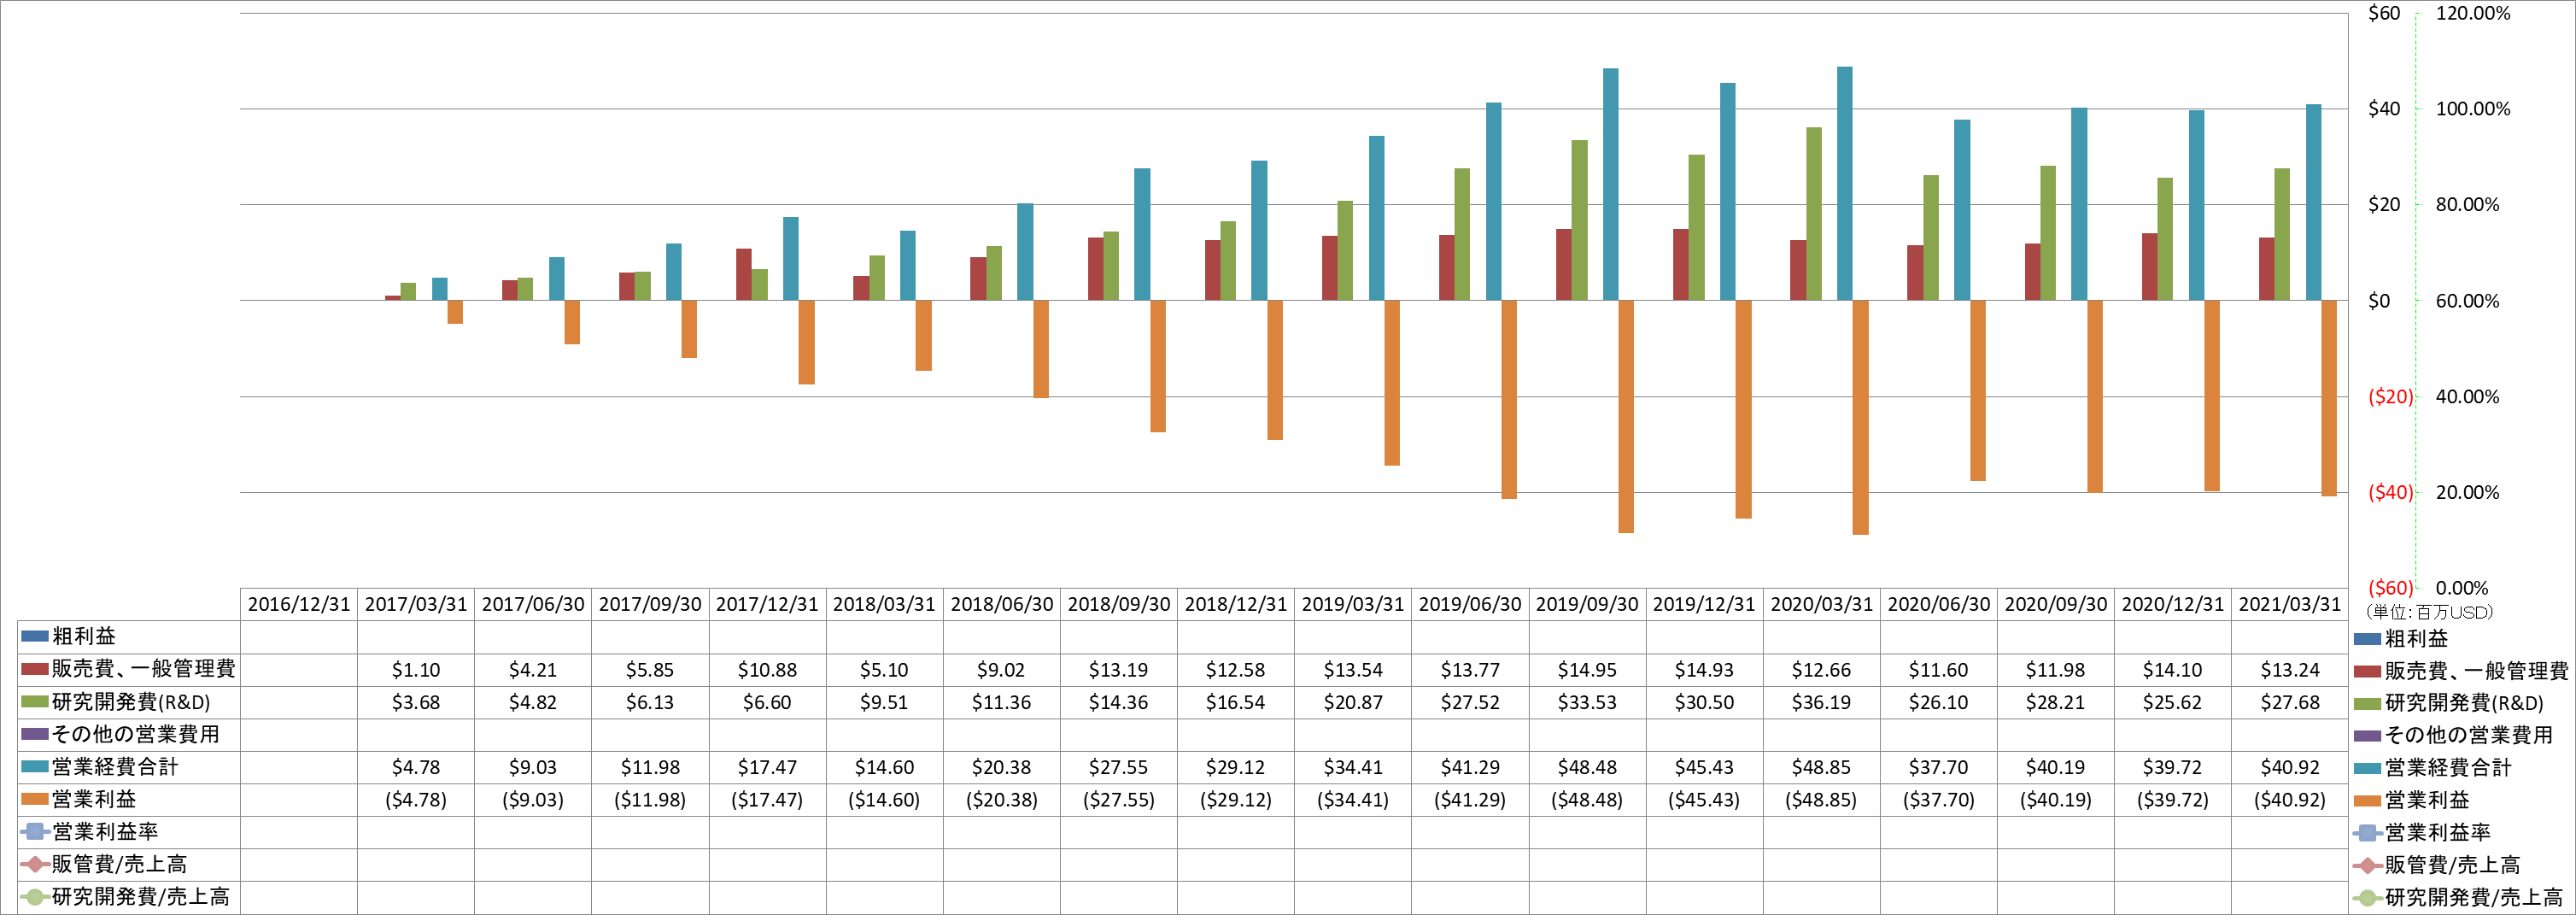Screen dimensions: 2576x915
Task: Select the $10.88 table cell
Action: coord(767,670)
